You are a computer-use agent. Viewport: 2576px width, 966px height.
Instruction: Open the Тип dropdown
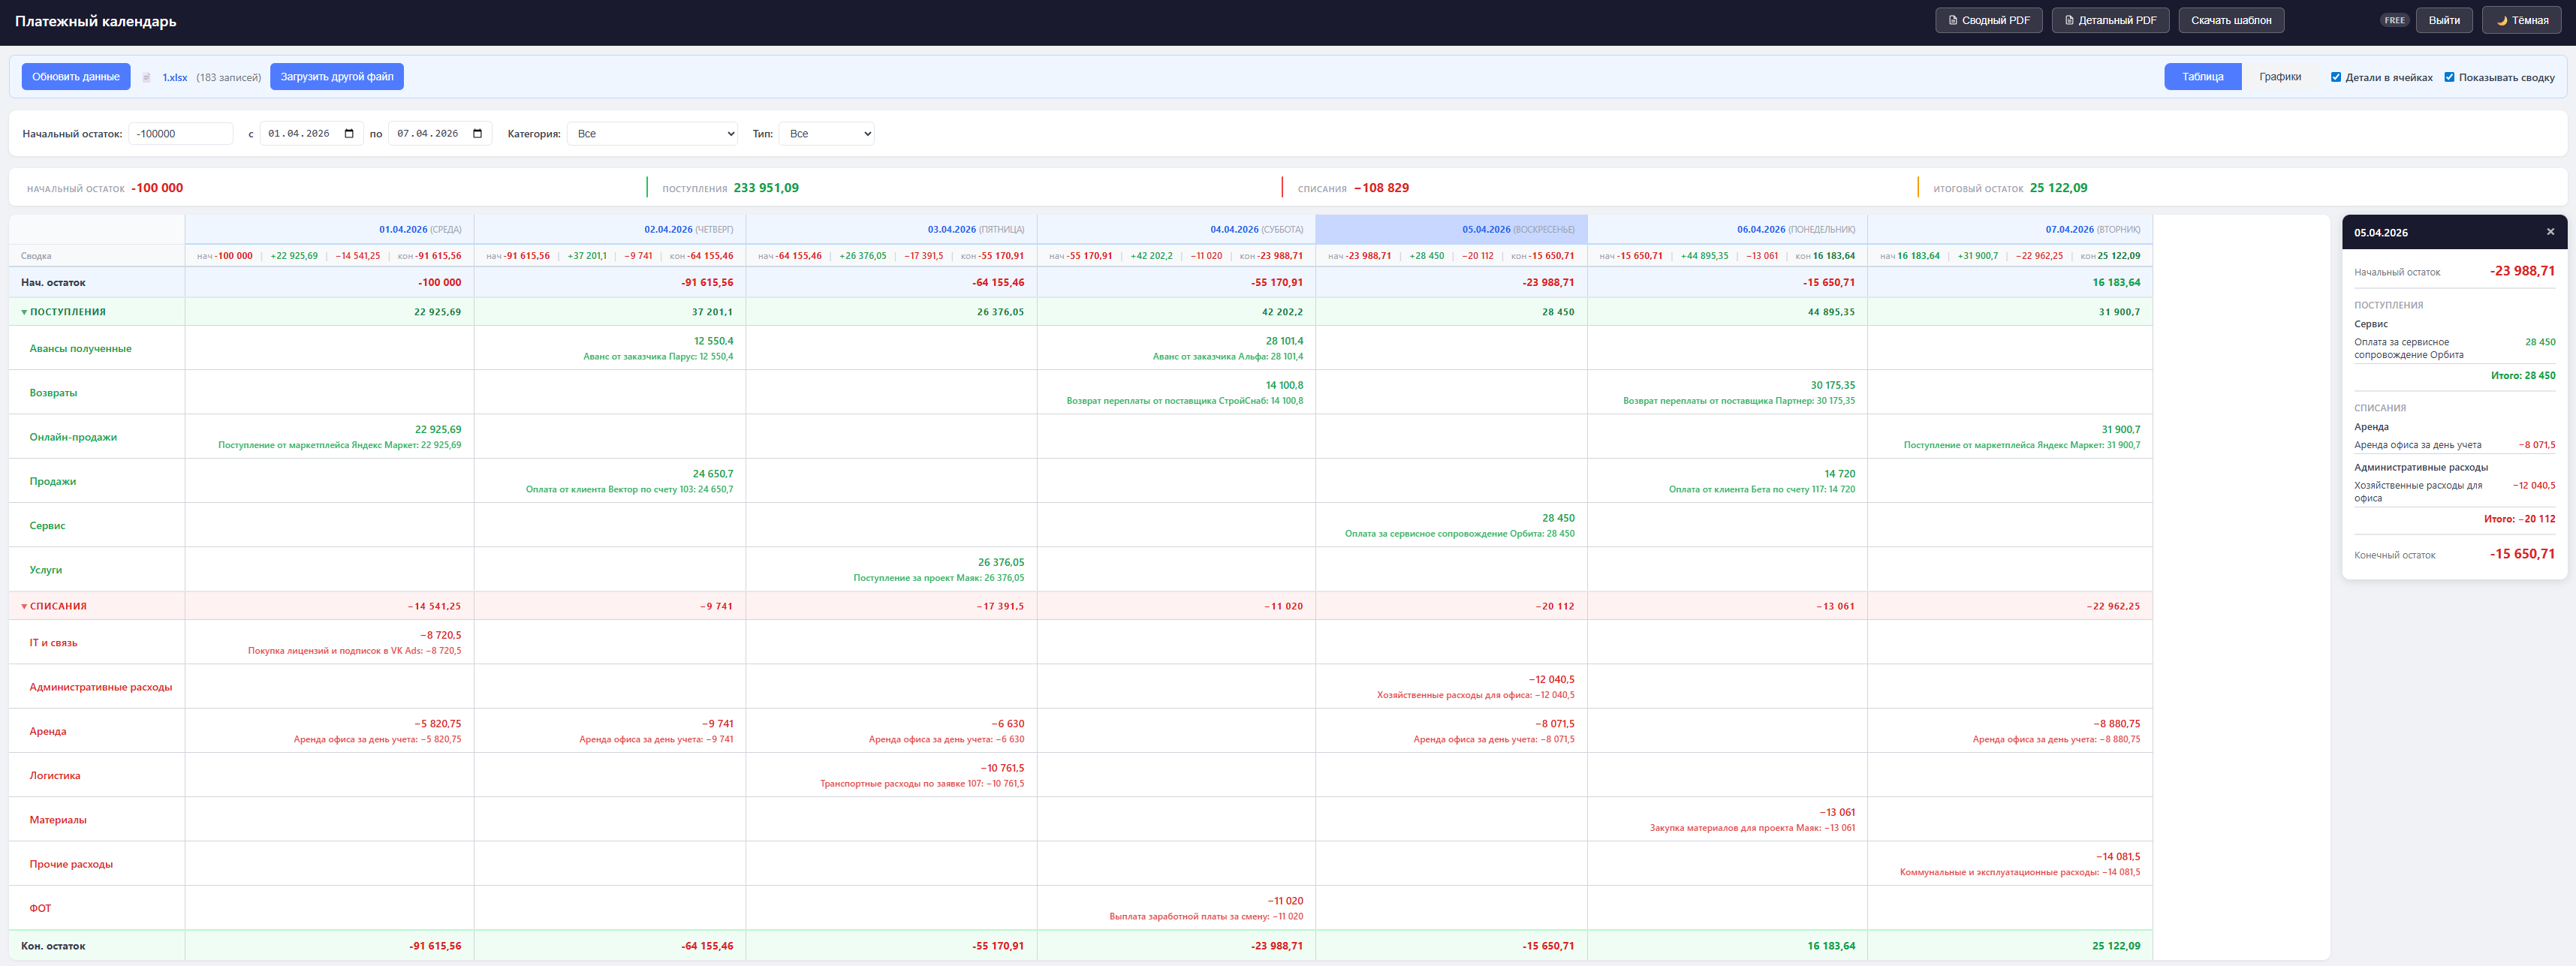coord(826,134)
